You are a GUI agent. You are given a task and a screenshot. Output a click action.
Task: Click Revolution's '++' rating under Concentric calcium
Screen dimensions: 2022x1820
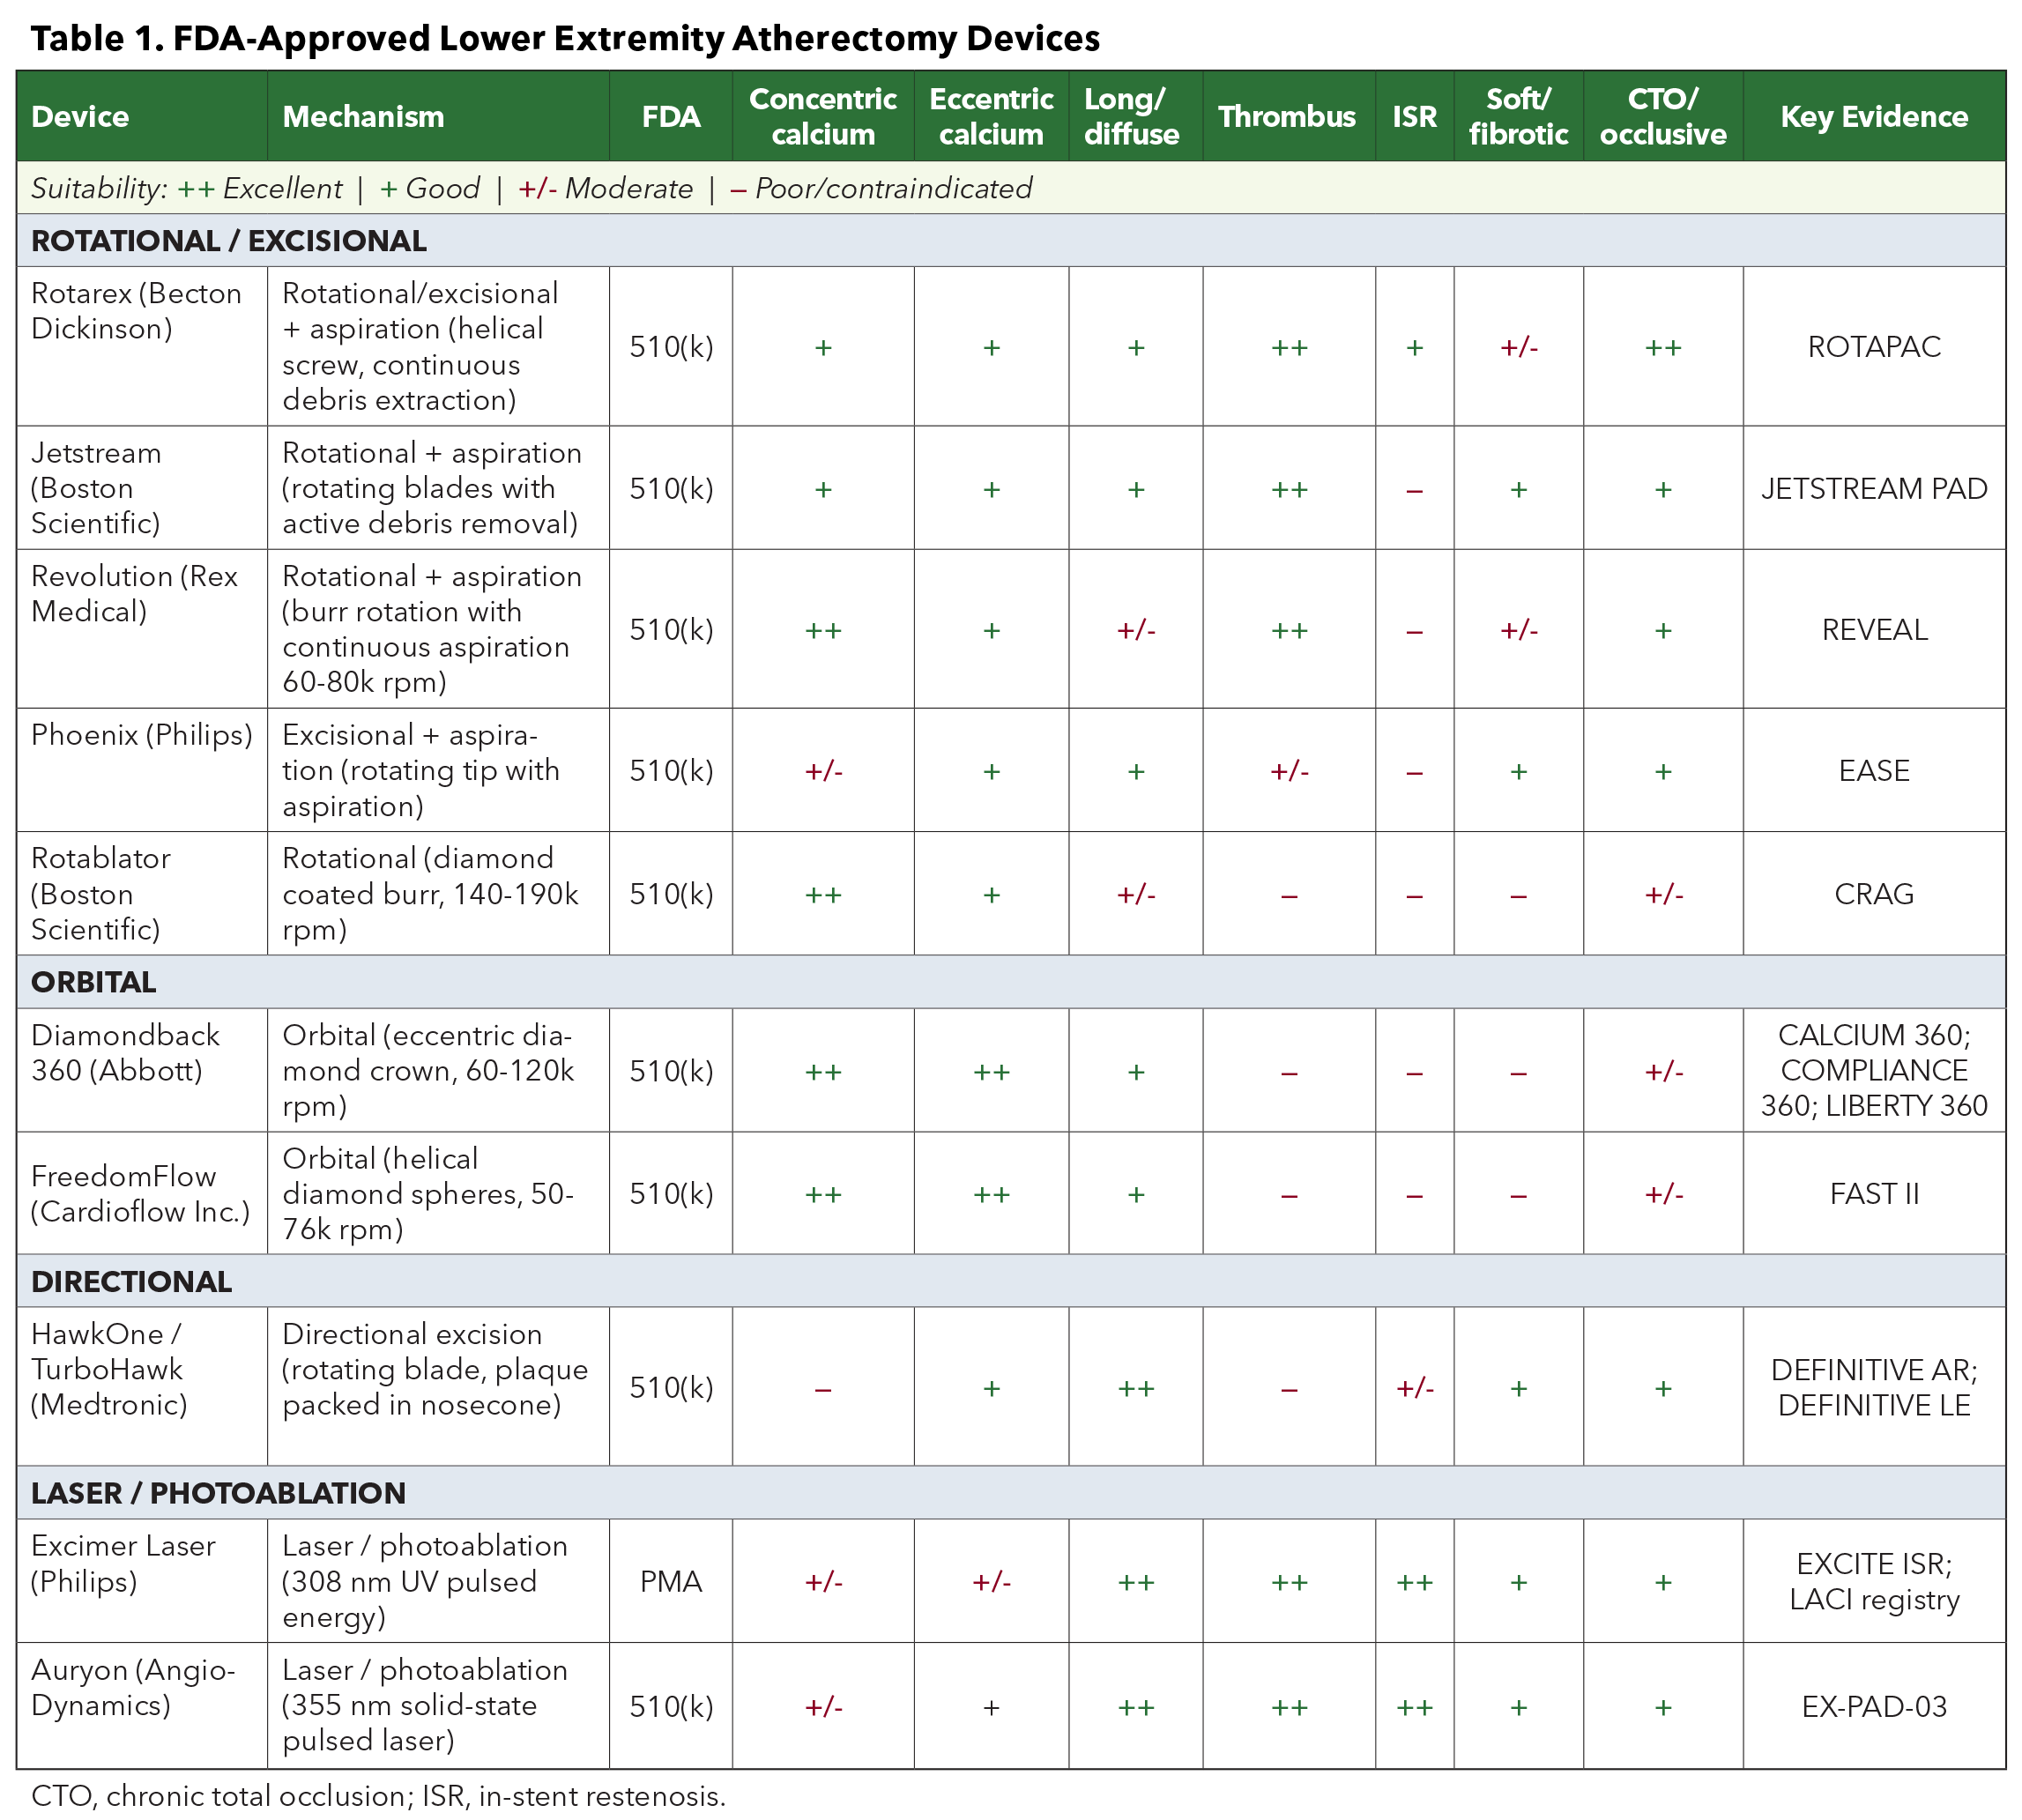tap(823, 631)
